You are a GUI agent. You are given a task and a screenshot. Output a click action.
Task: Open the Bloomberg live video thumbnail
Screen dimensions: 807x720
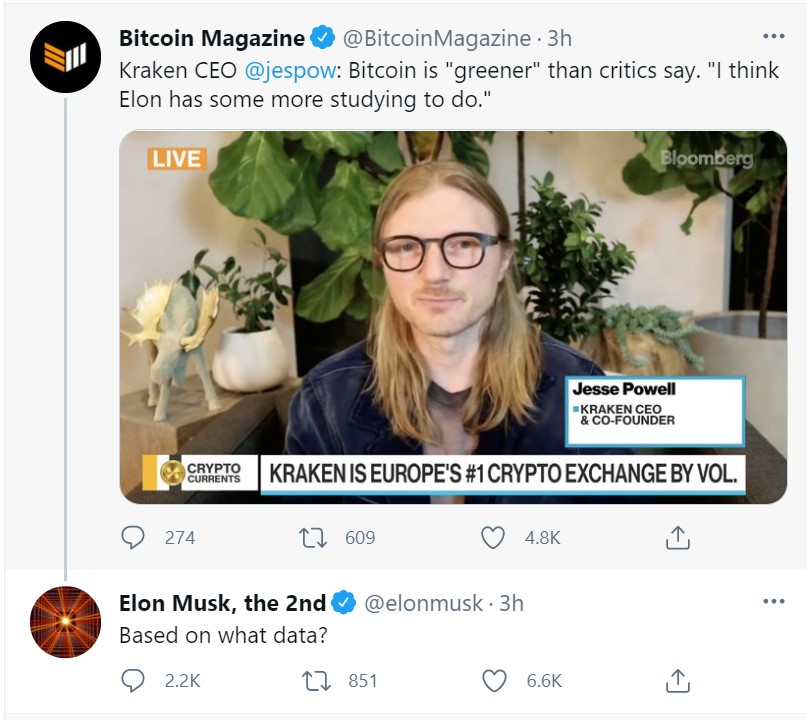(453, 316)
